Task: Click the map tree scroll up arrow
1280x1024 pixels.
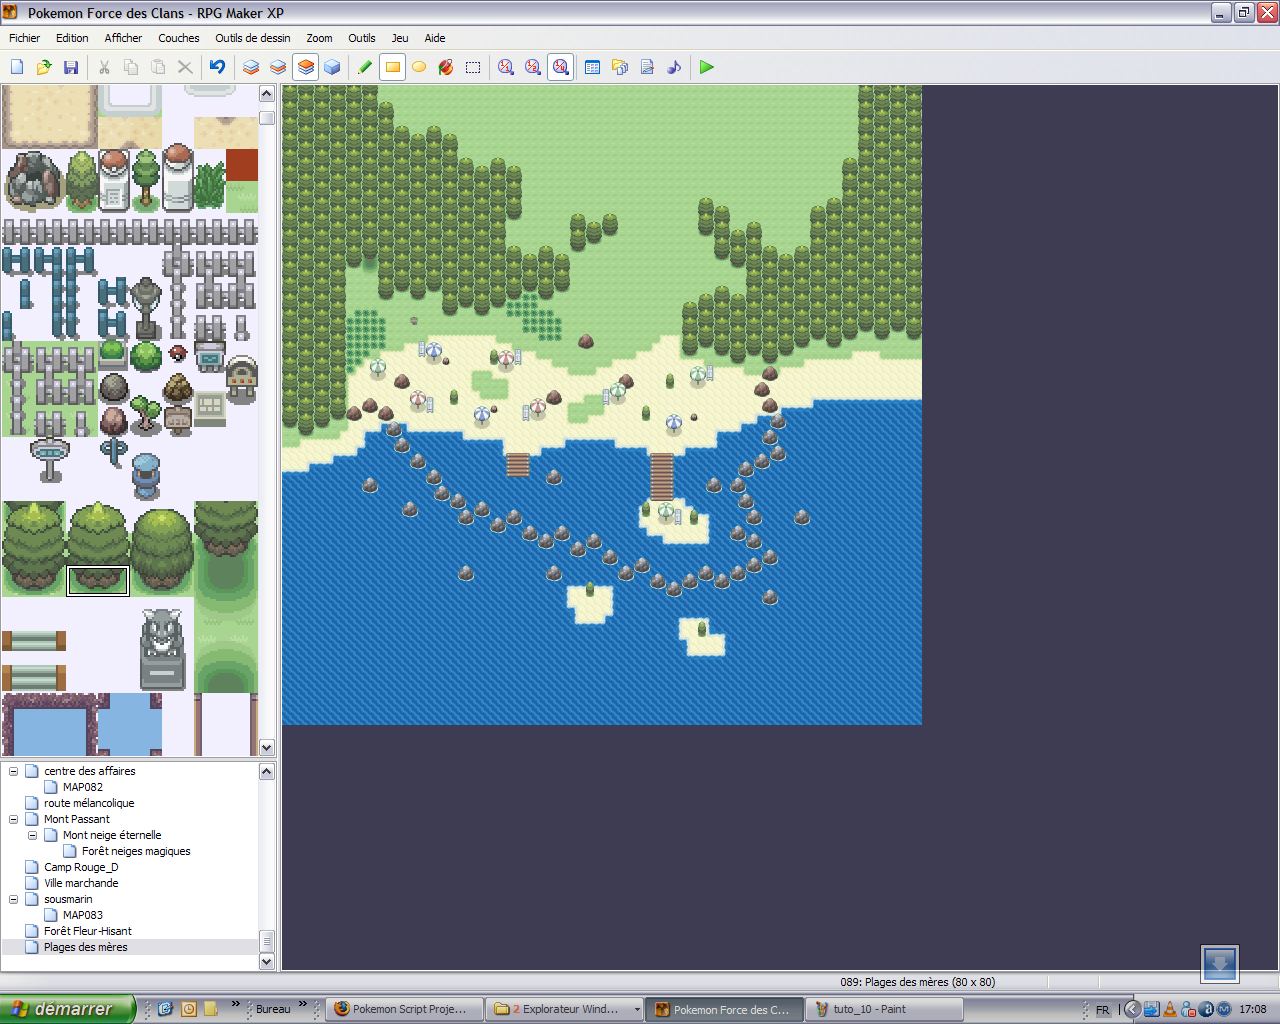Action: (x=267, y=771)
